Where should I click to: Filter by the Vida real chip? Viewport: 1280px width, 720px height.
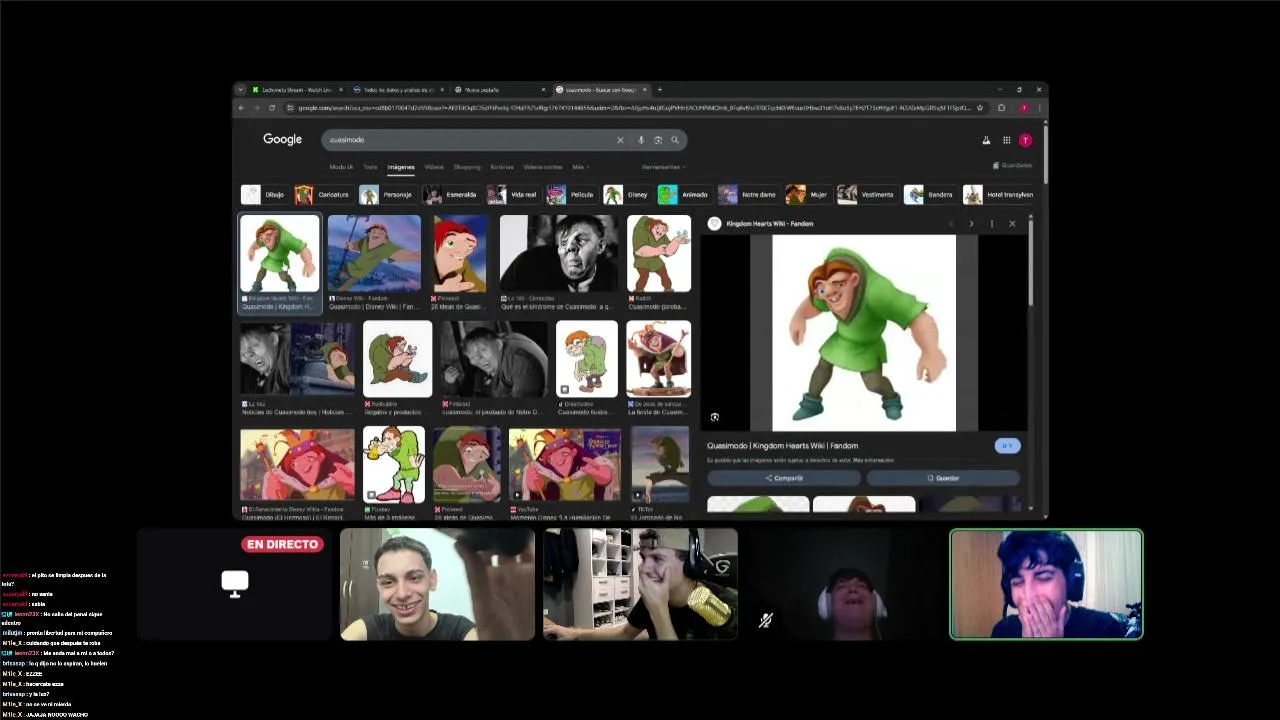[513, 195]
